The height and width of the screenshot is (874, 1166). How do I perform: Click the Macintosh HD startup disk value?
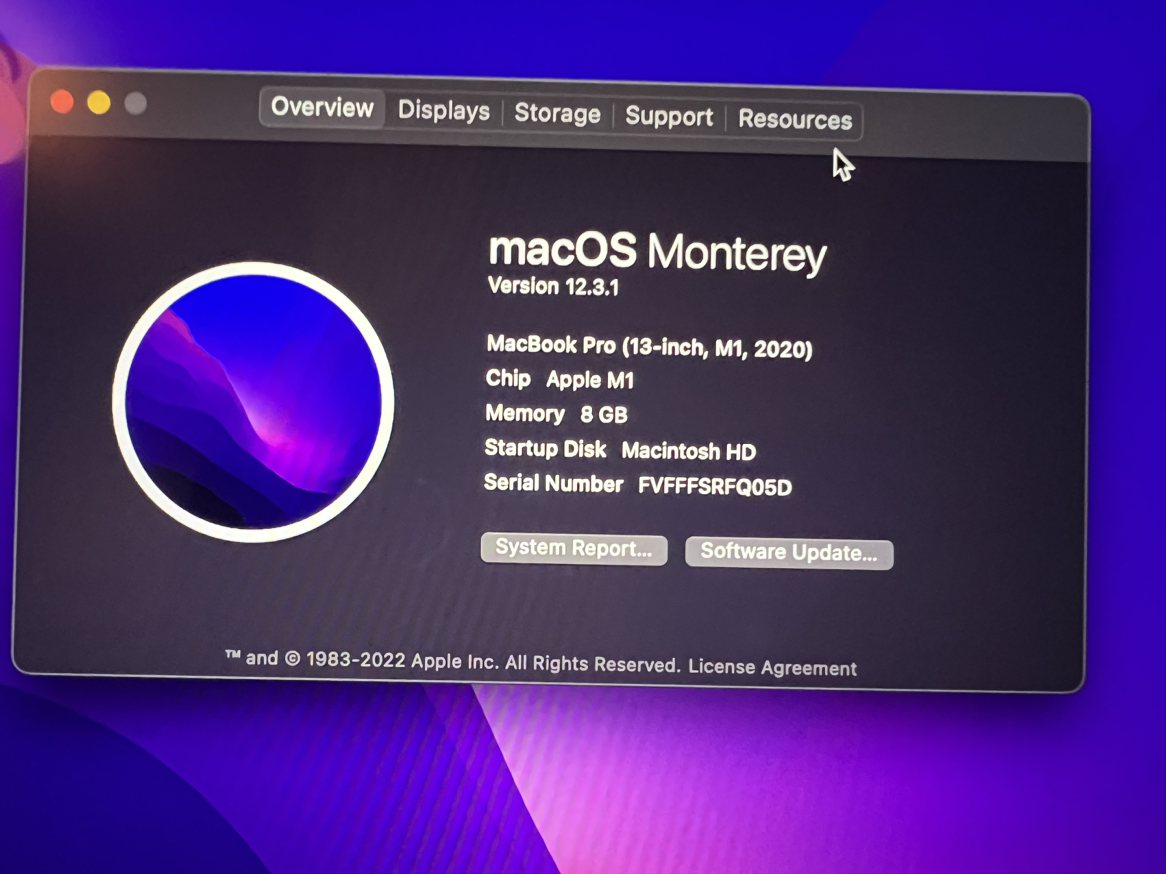[x=689, y=451]
